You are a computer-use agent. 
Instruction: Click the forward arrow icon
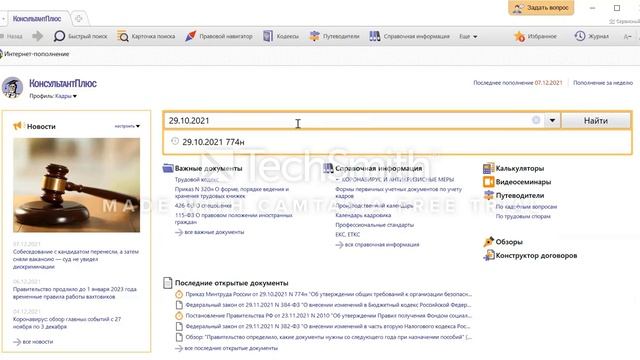pyautogui.click(x=38, y=36)
